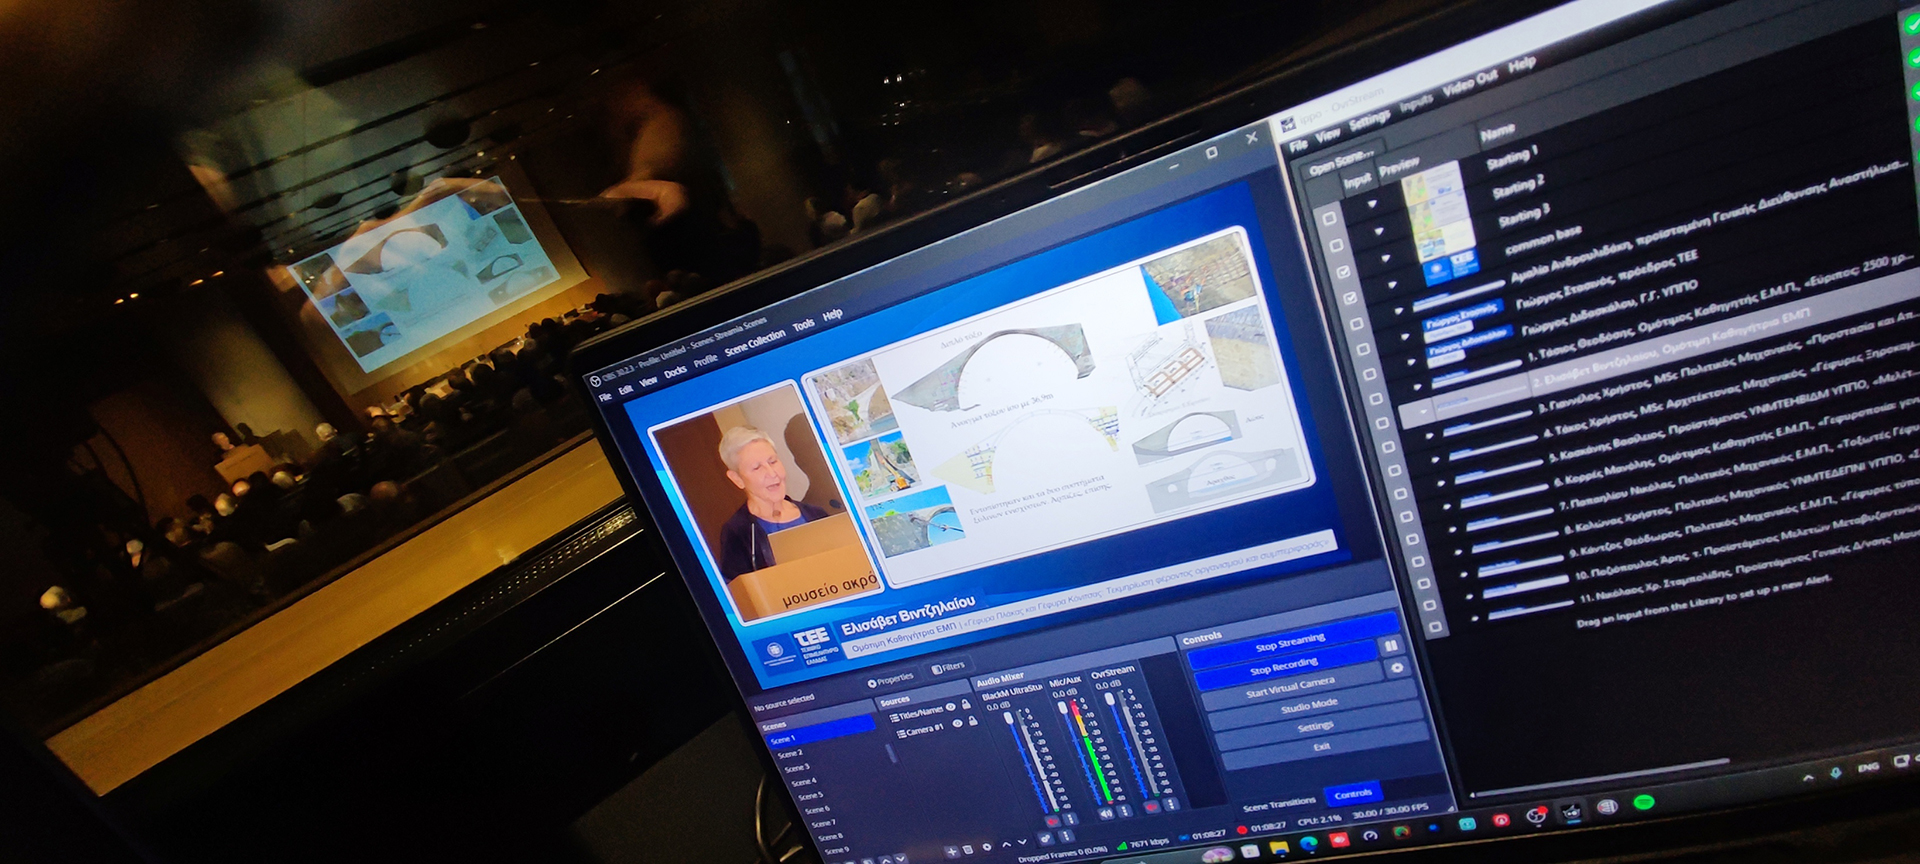
Task: Check the Αμαλία Ανδρουλιδάκη row checkbox
Action: tap(1357, 323)
